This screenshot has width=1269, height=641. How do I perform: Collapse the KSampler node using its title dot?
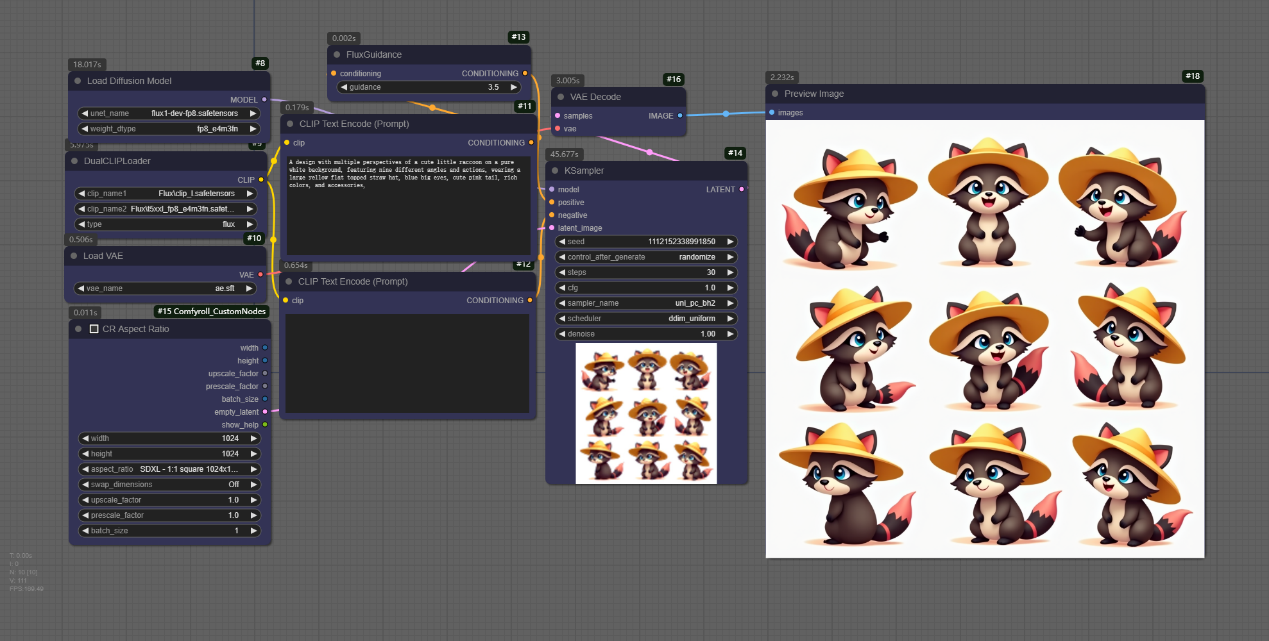coord(554,171)
